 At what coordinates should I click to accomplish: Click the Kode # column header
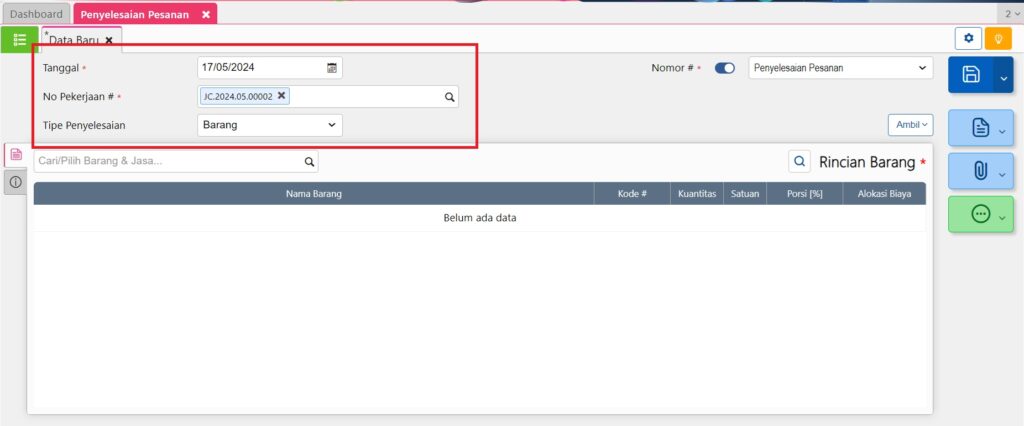632,194
